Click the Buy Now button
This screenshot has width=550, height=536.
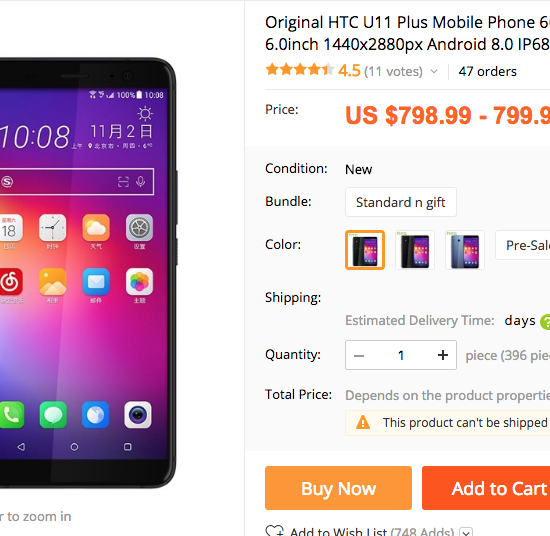point(338,488)
